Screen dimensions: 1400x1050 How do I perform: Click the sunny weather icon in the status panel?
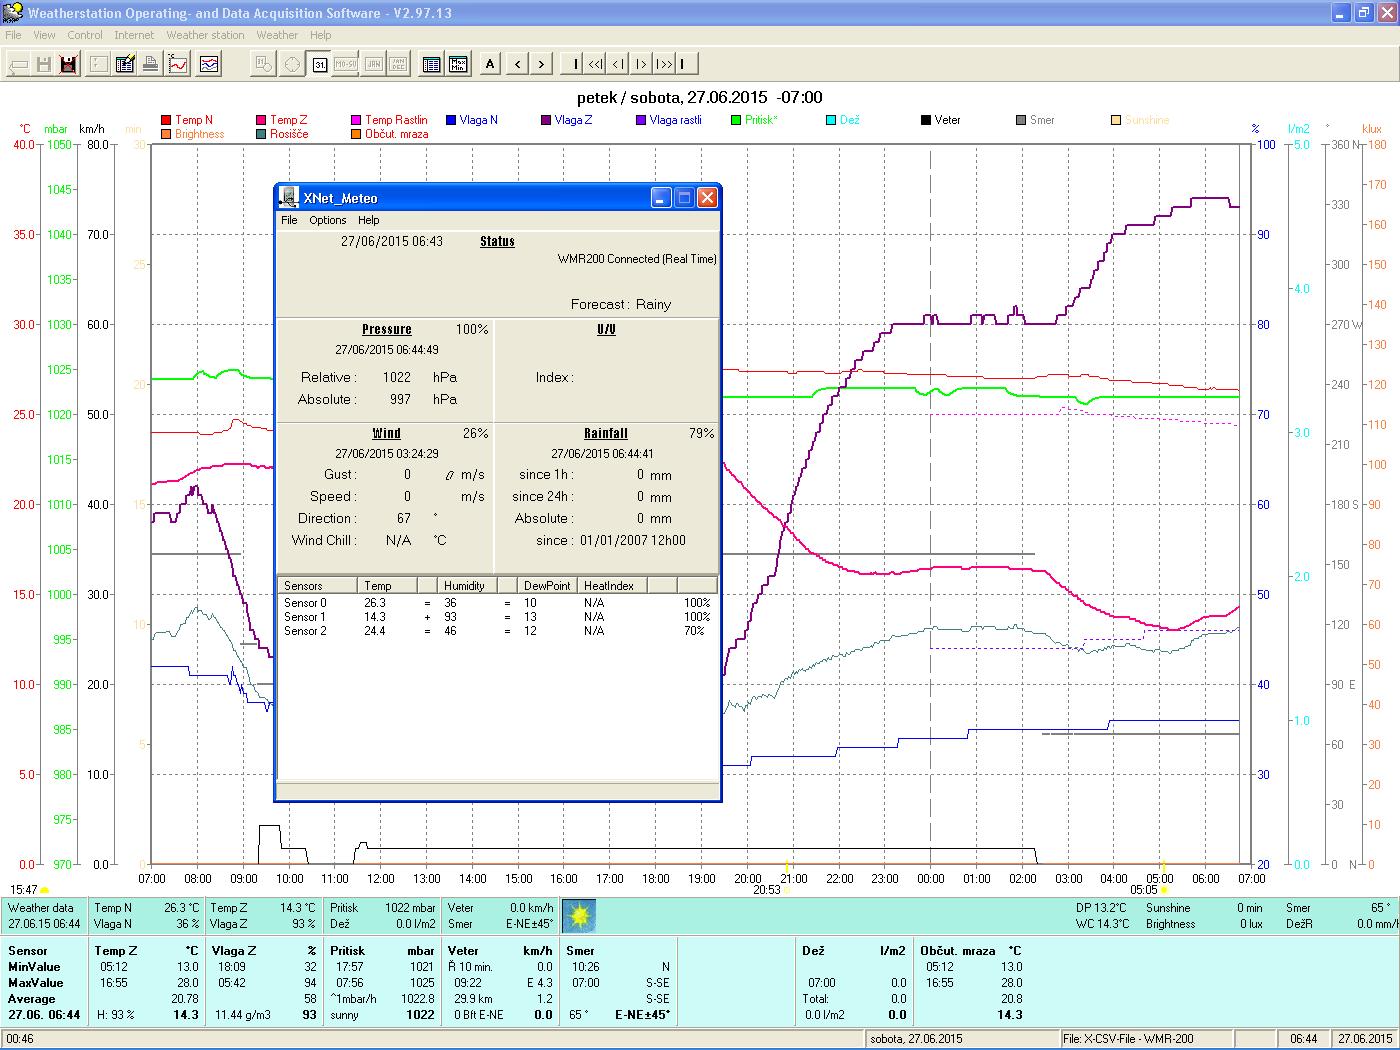[579, 915]
